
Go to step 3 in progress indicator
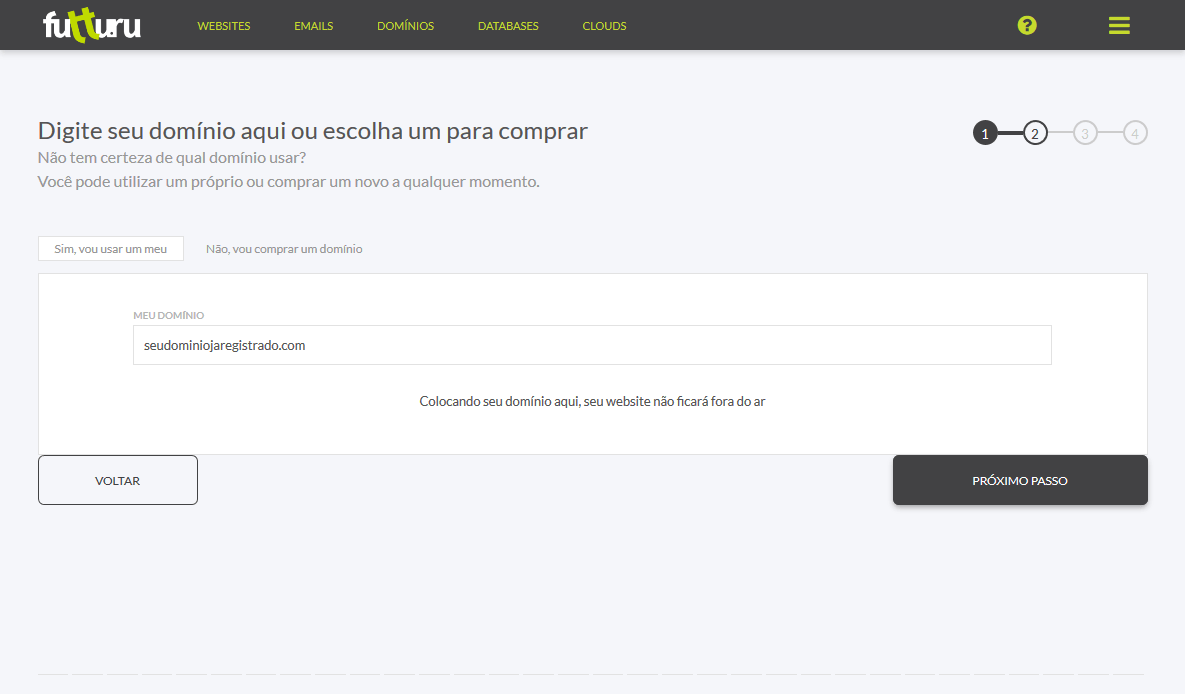coord(1084,133)
